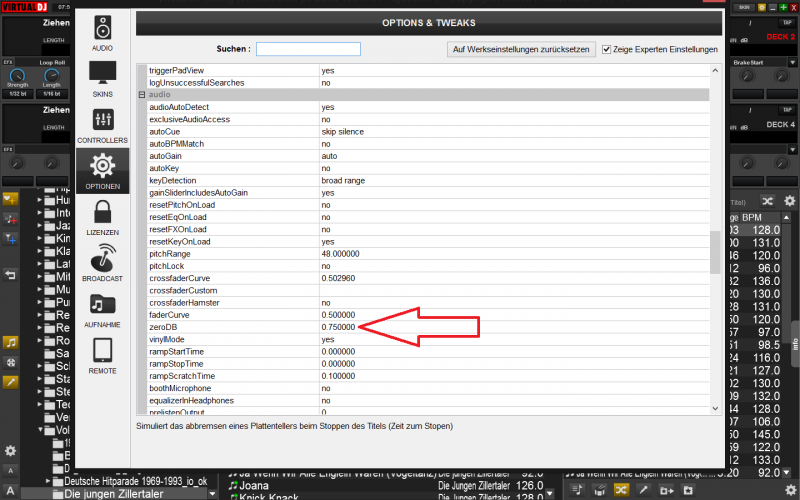Select the vinylMode option row
Screen dimensions: 800x500
click(428, 339)
